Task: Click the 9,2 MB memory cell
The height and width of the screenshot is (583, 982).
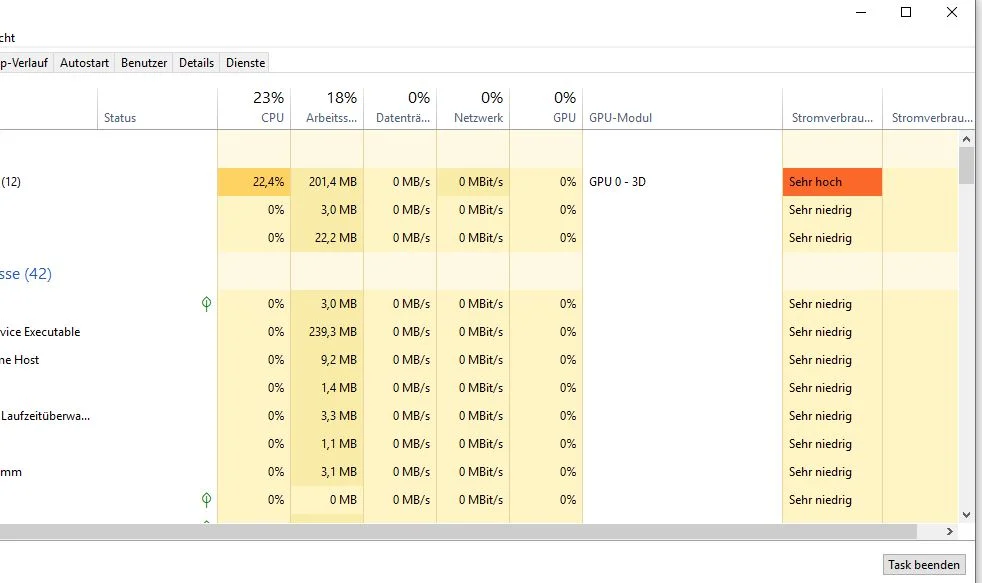Action: (x=327, y=360)
